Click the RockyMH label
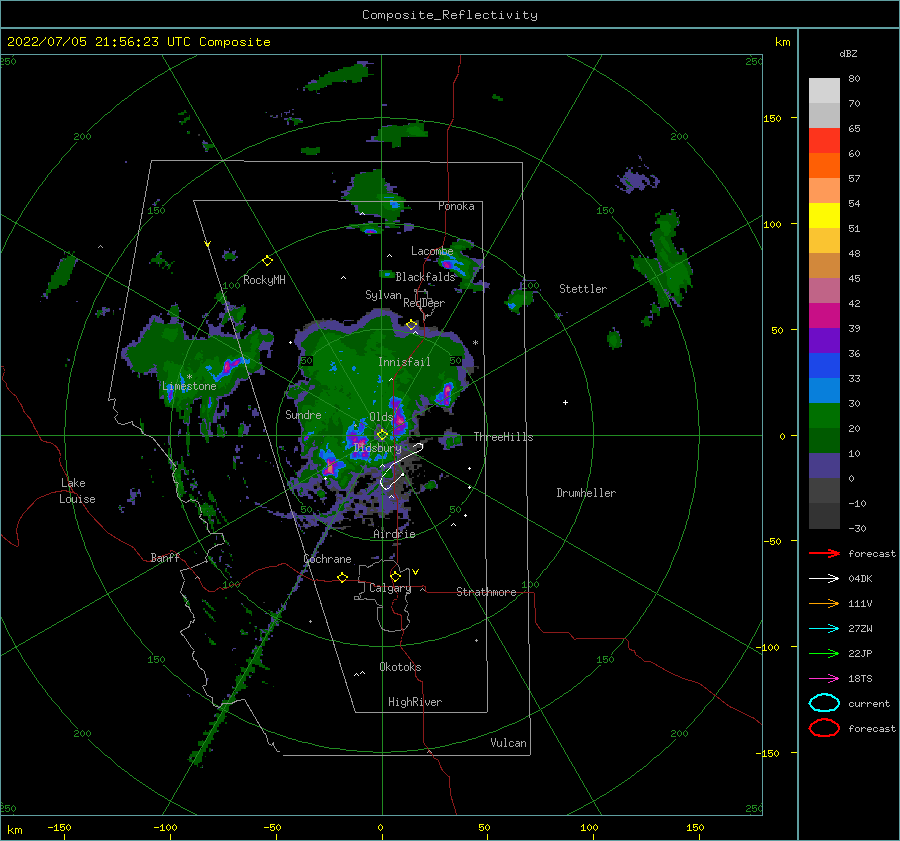 point(264,280)
